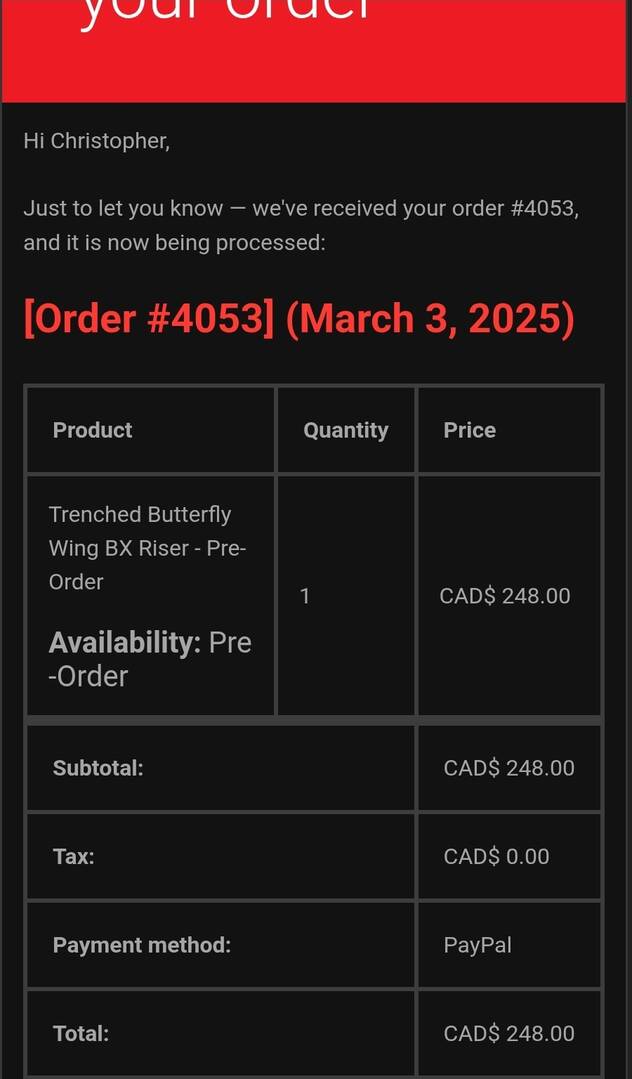The height and width of the screenshot is (1079, 632).
Task: Click the product row price CAD$ 248.00
Action: point(504,596)
